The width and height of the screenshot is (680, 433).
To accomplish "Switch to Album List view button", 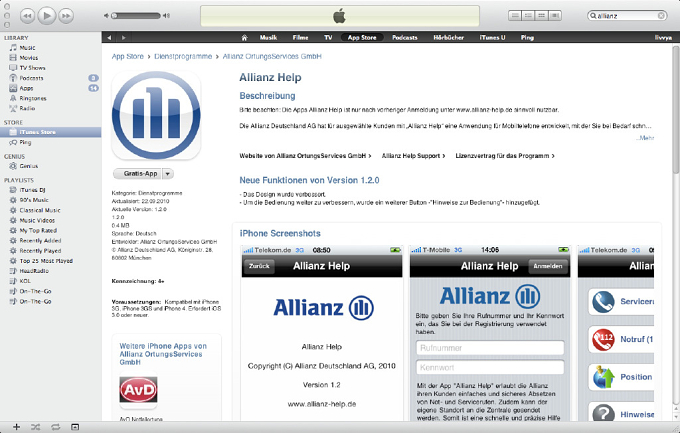I will click(x=528, y=16).
